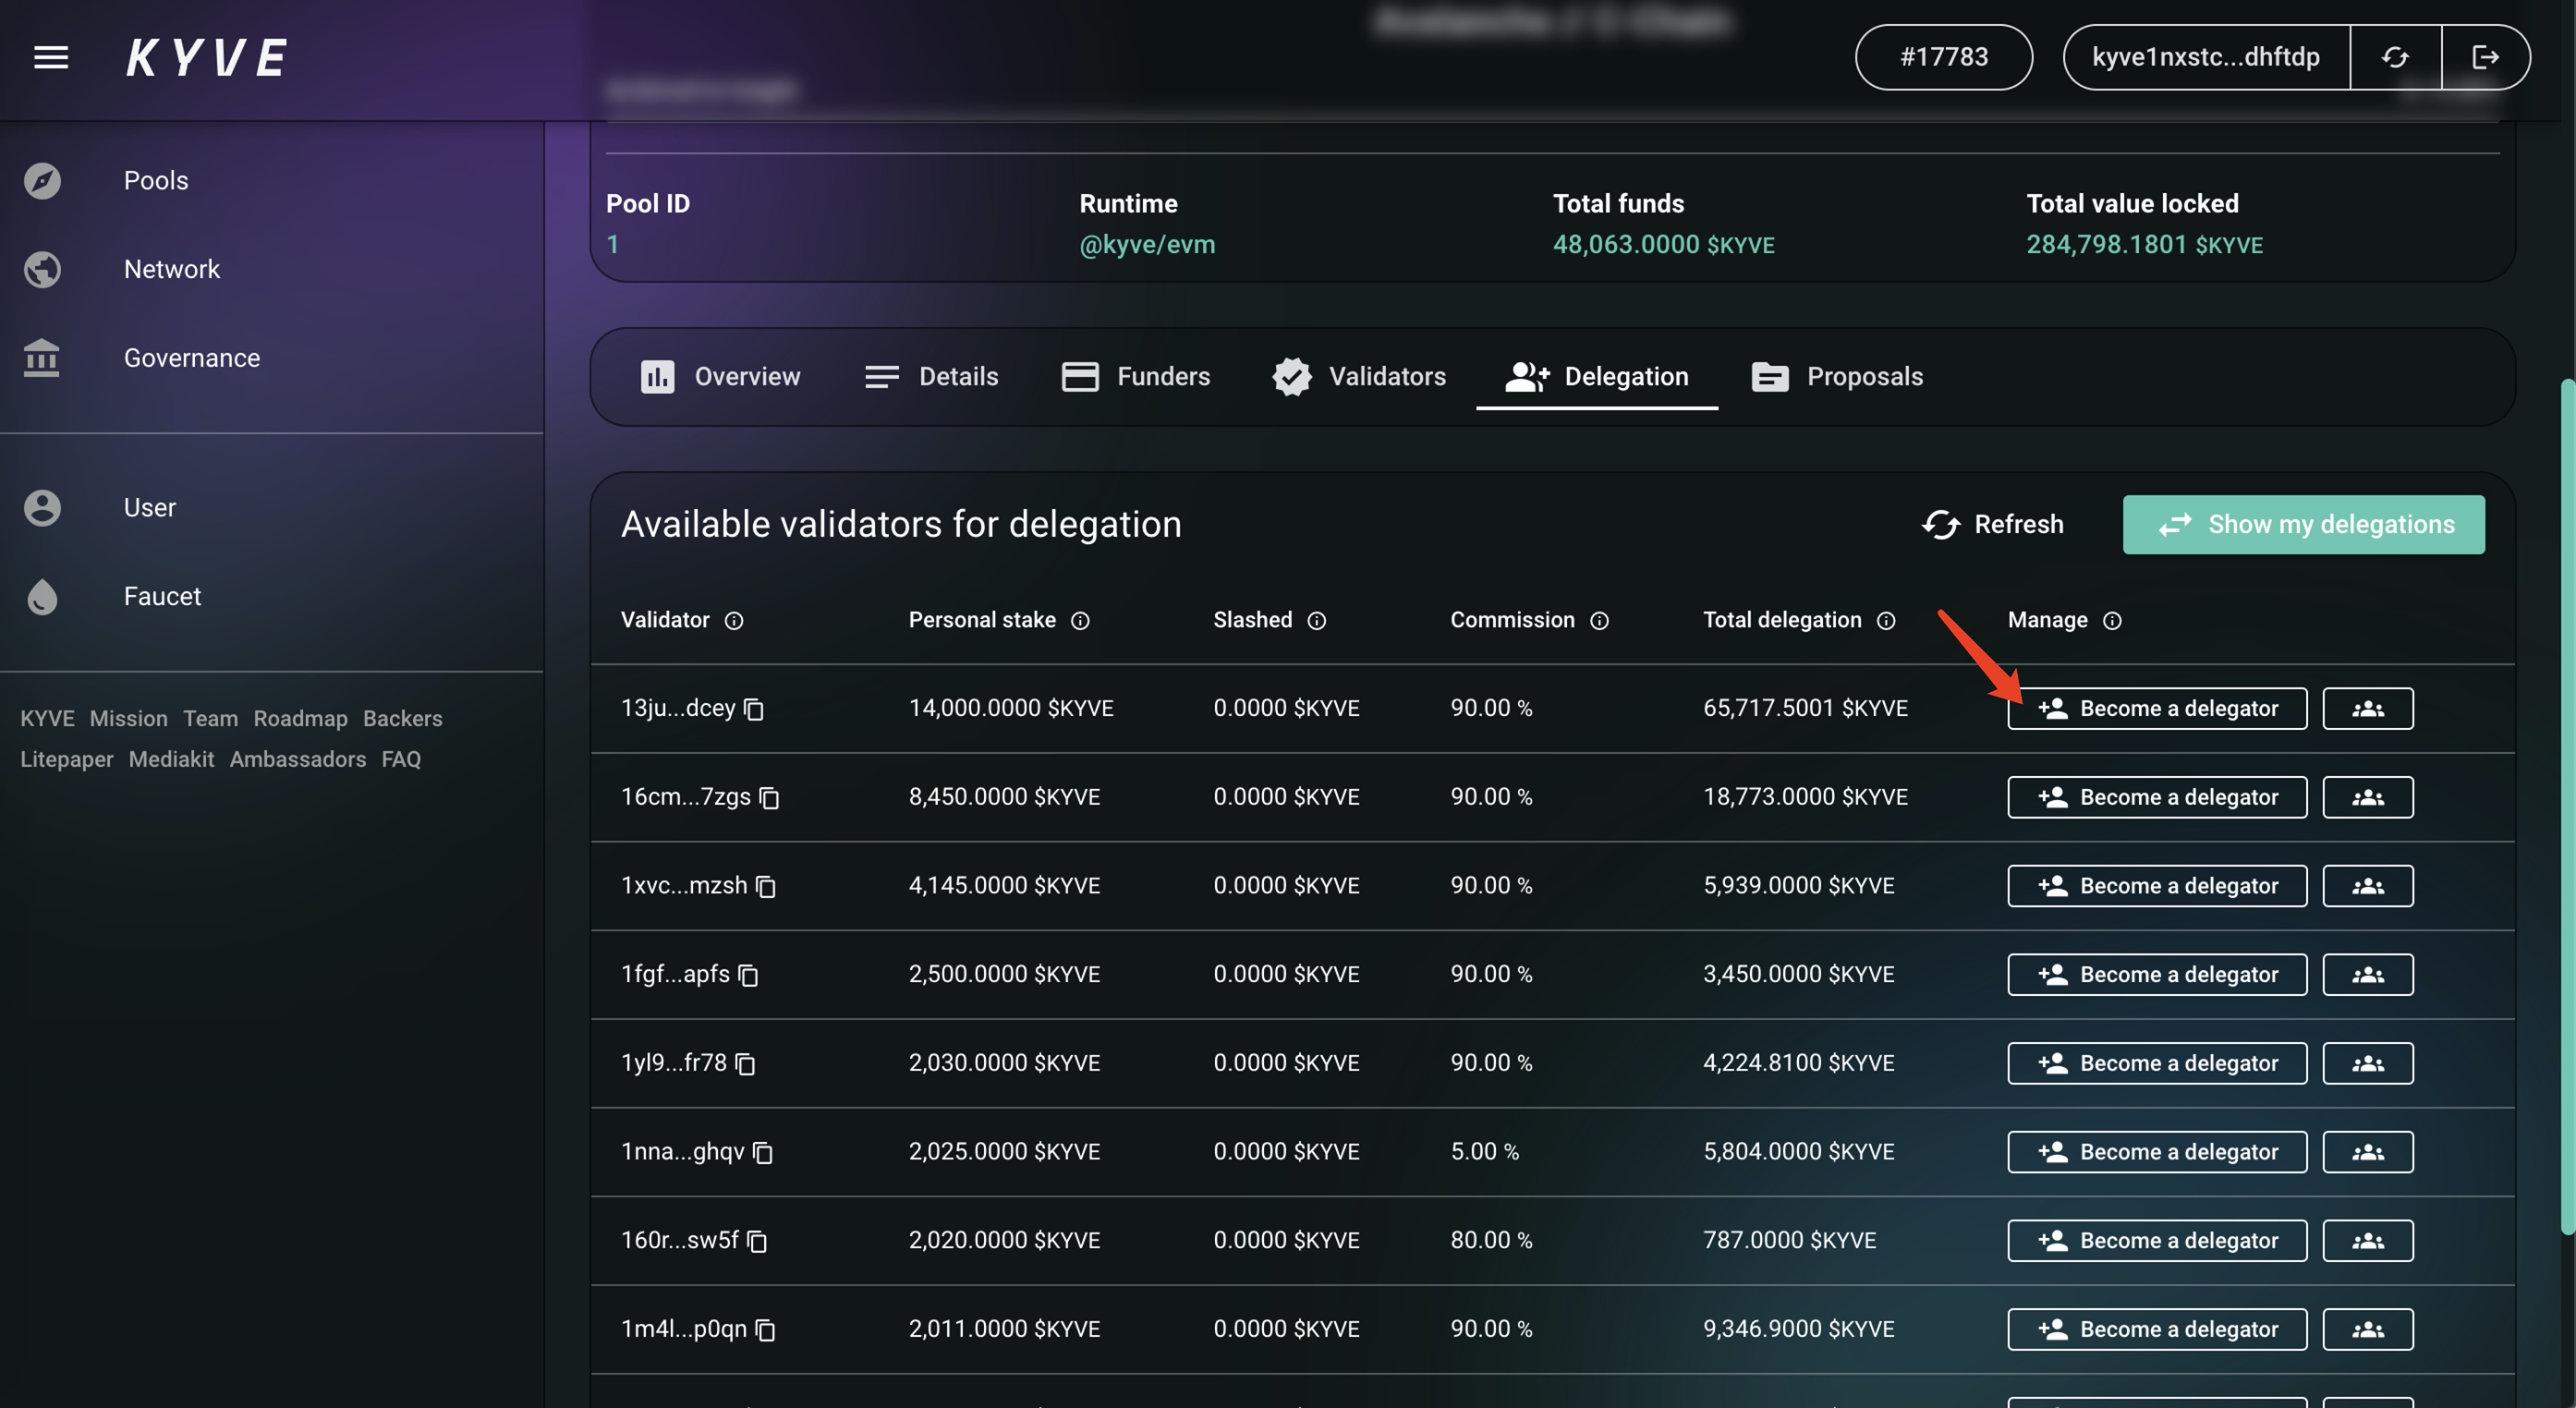The width and height of the screenshot is (2576, 1408).
Task: View delegators list for 16cm...7zgs
Action: tap(2366, 797)
